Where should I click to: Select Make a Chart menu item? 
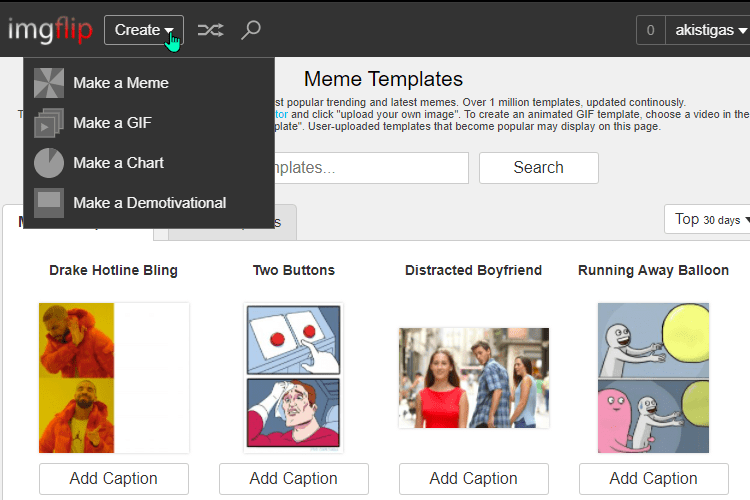149,163
